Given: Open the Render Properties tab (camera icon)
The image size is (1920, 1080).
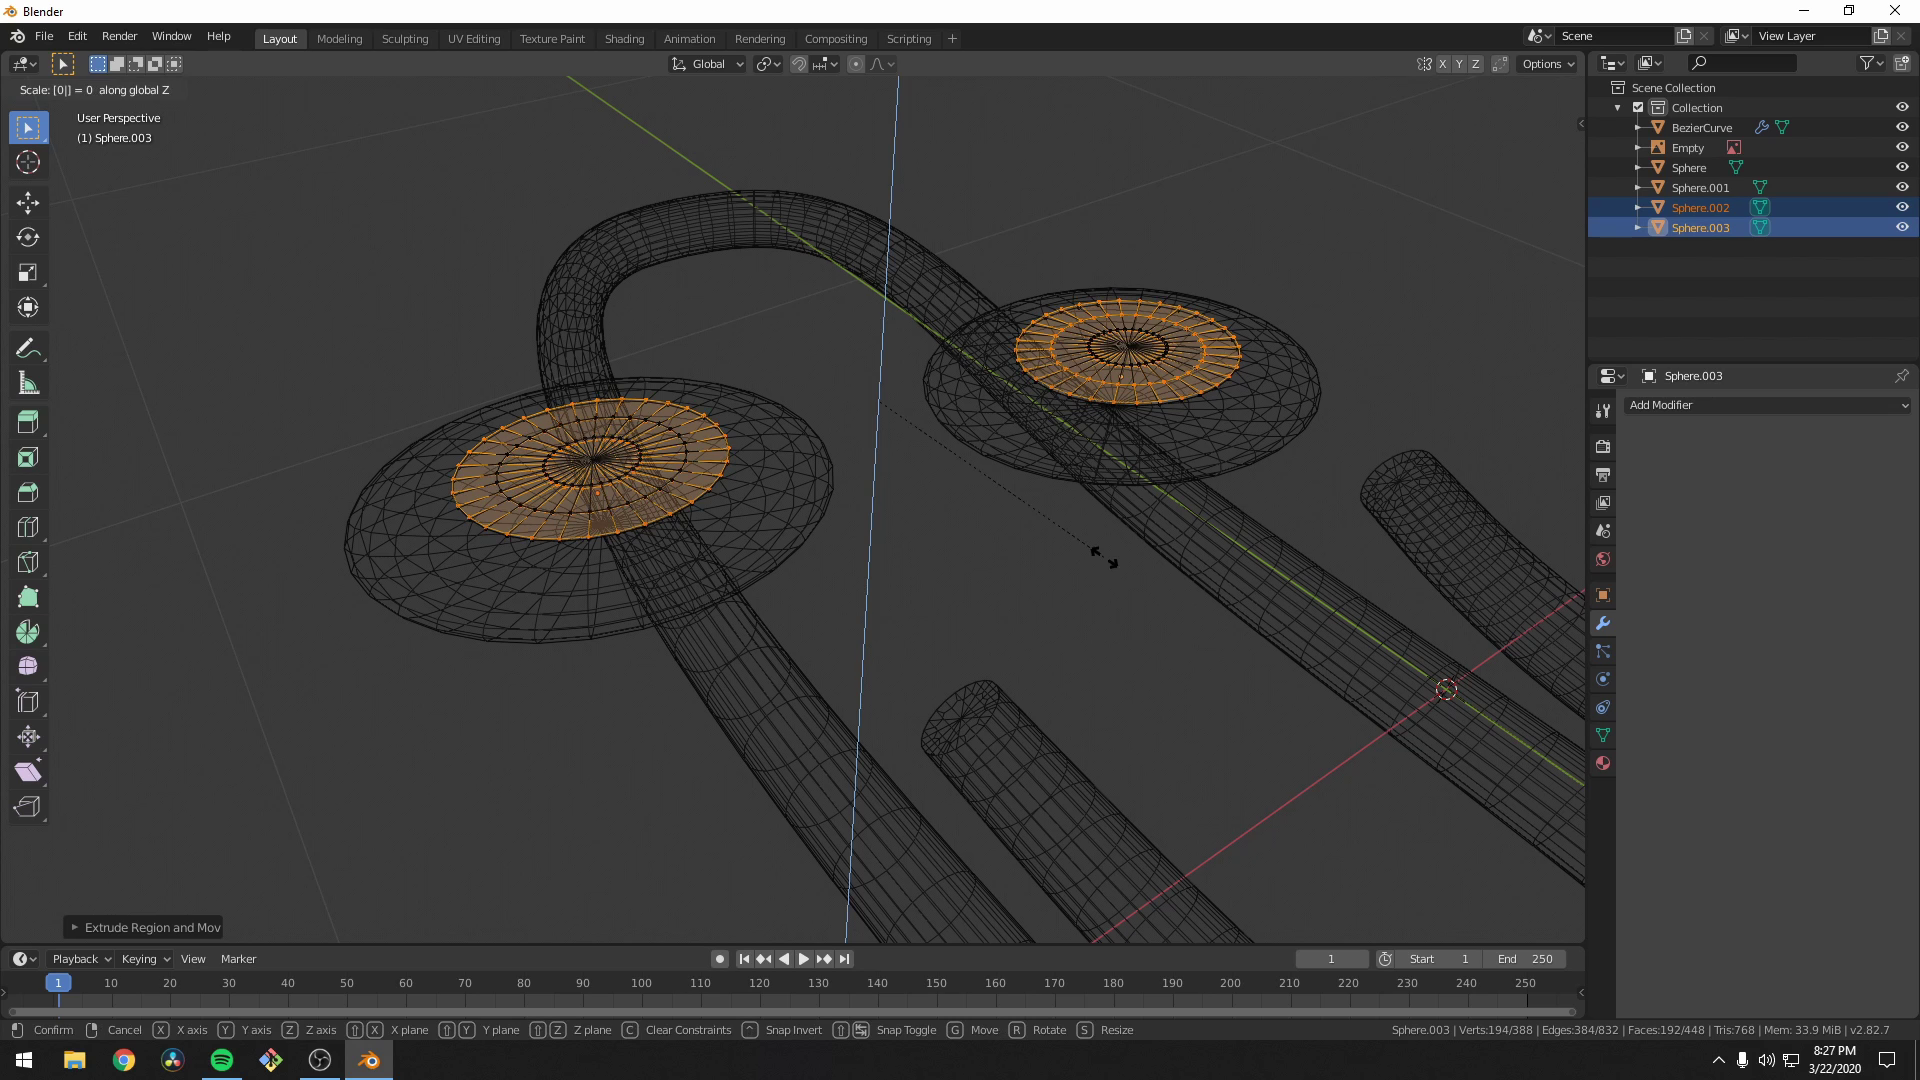Looking at the screenshot, I should point(1602,446).
